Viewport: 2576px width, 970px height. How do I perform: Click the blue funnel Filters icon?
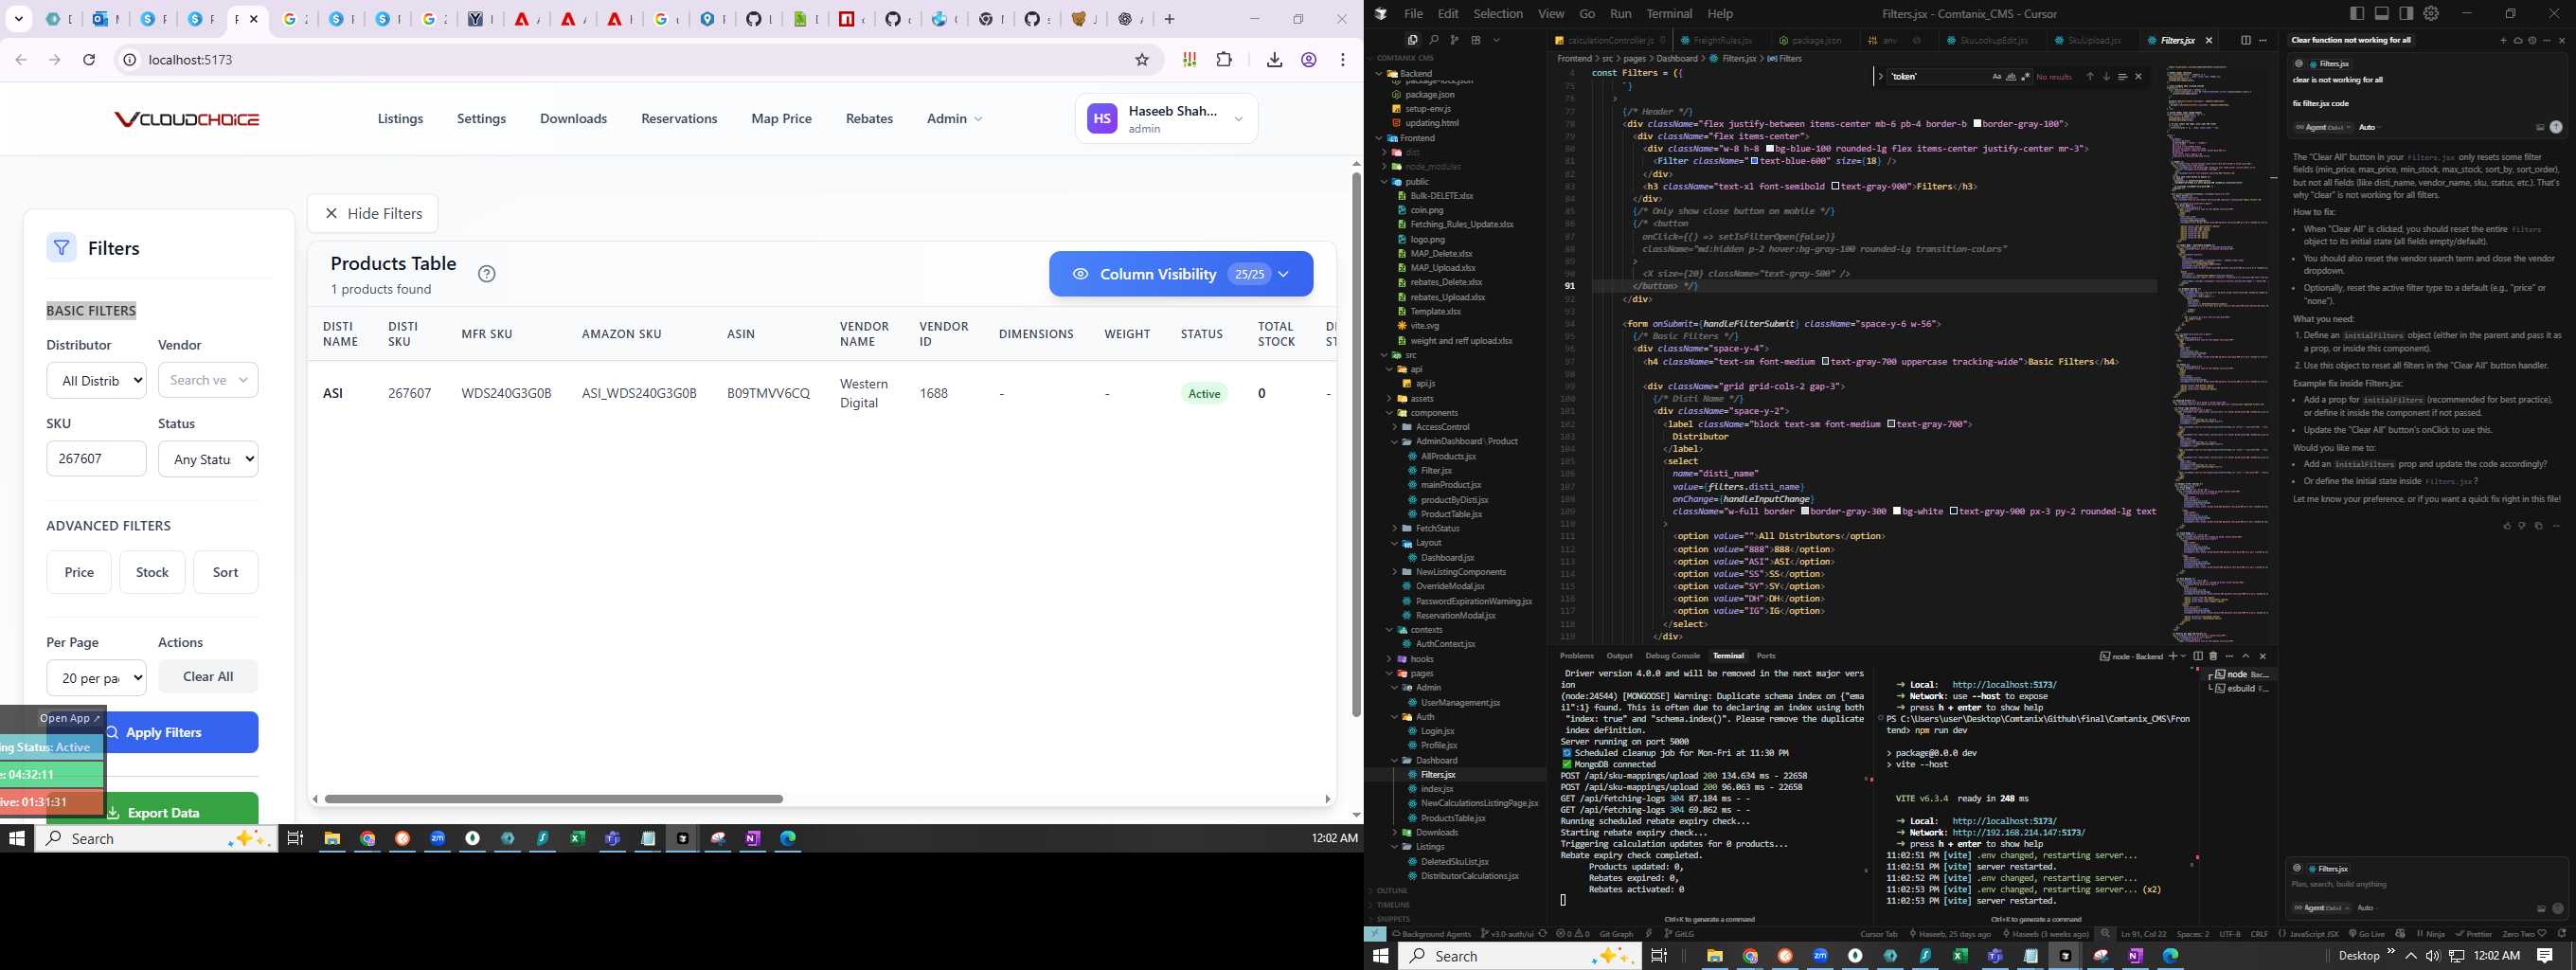tap(61, 248)
